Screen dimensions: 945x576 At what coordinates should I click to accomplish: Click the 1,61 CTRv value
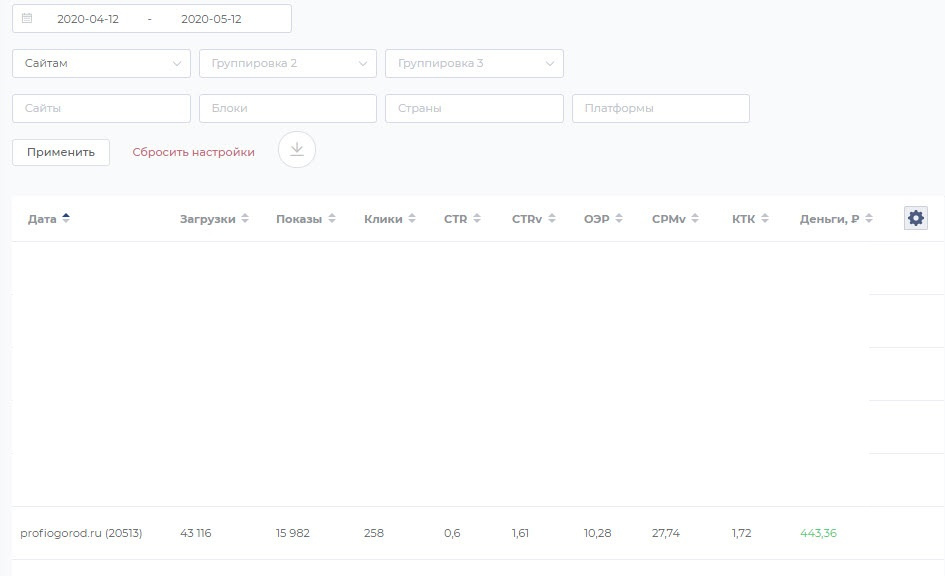520,533
